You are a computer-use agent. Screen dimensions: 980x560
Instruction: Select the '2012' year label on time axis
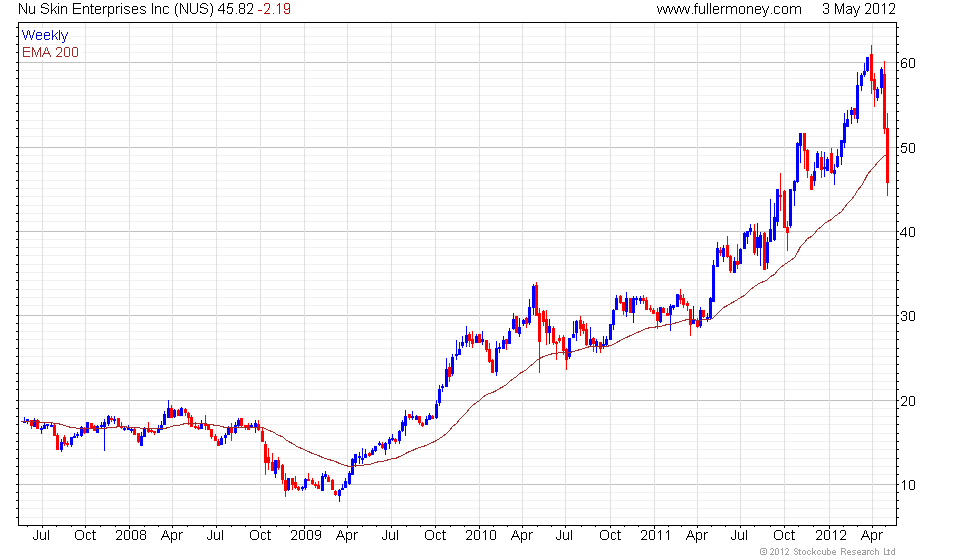(x=831, y=536)
